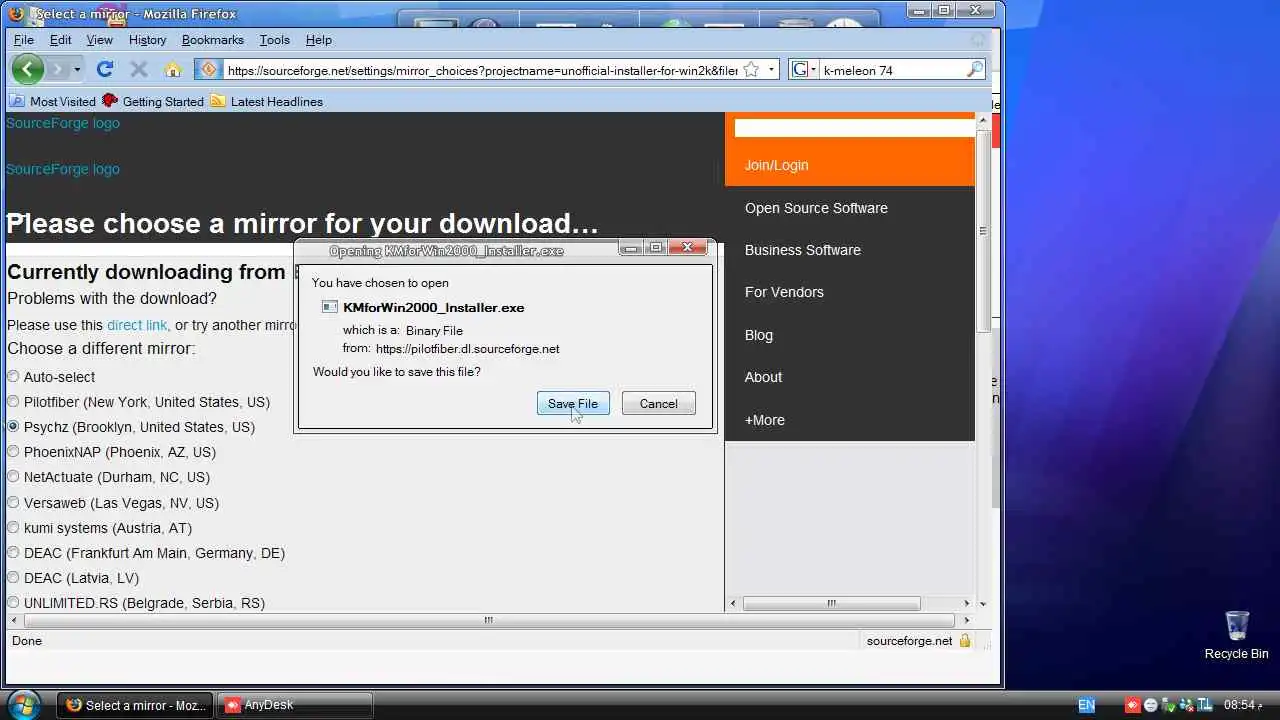Go to the About sidebar link
Image resolution: width=1280 pixels, height=720 pixels.
(763, 377)
